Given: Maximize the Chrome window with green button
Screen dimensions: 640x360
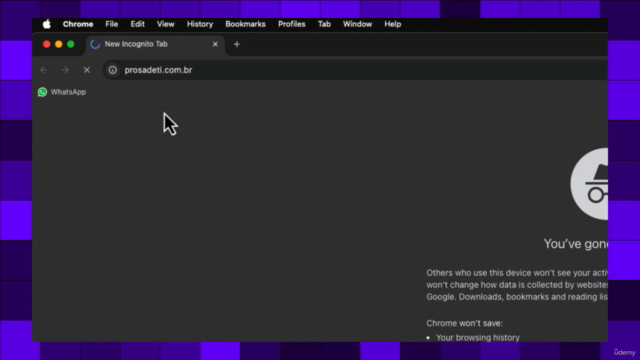Looking at the screenshot, I should coord(71,44).
